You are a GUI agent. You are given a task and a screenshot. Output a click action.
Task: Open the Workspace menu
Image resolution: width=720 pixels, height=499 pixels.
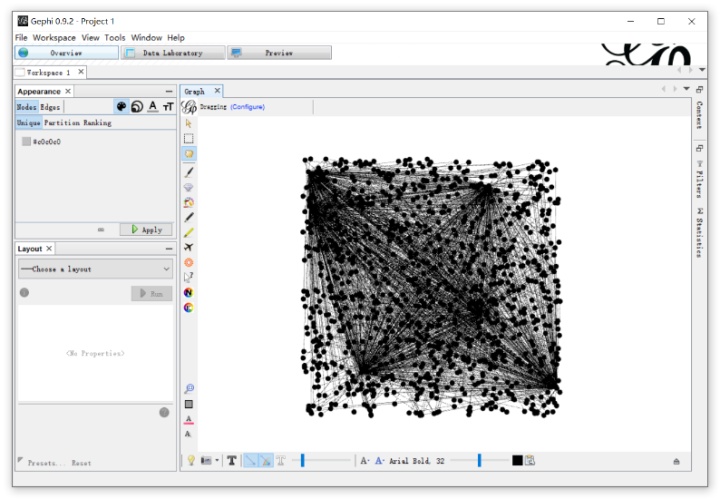[x=54, y=38]
